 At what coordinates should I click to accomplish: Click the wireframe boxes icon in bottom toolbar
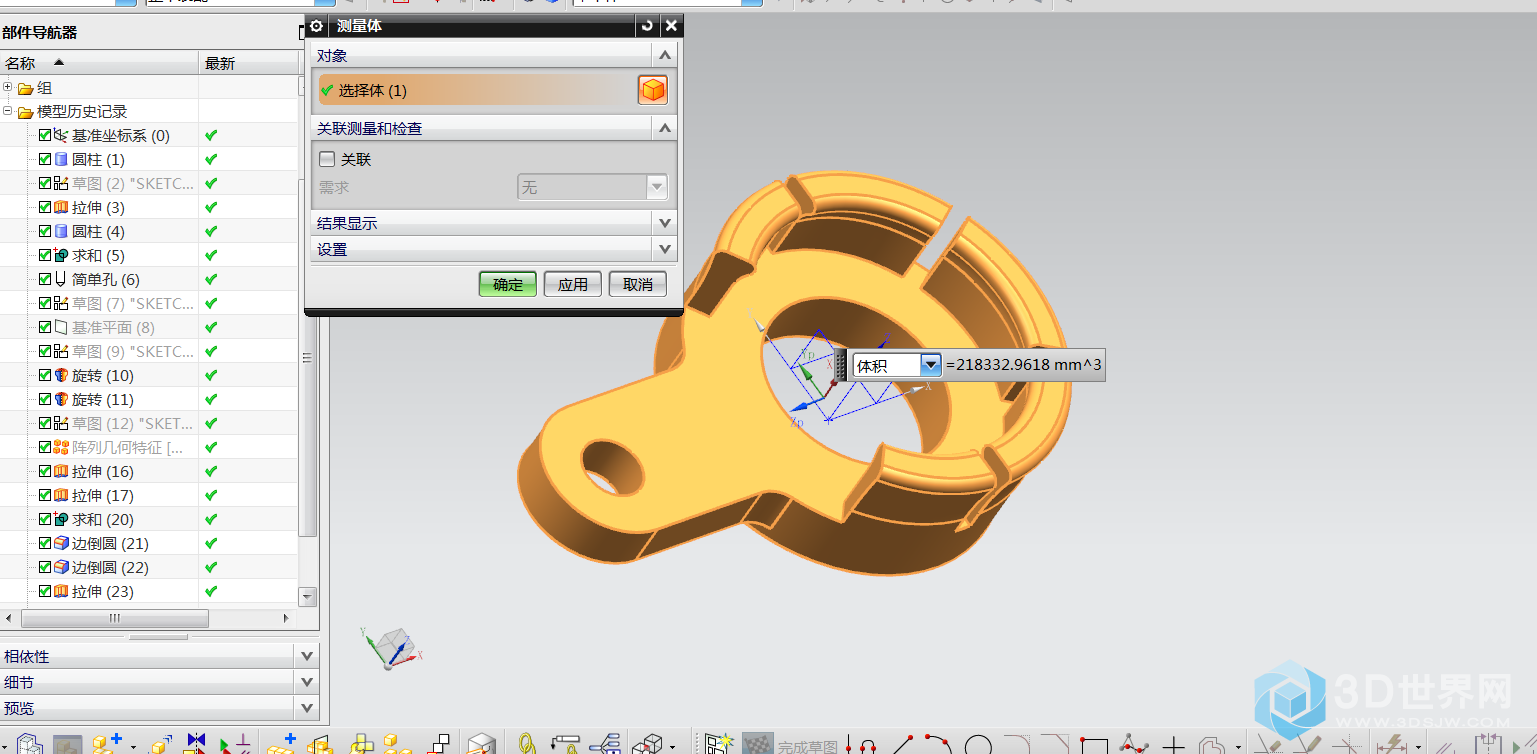649,744
